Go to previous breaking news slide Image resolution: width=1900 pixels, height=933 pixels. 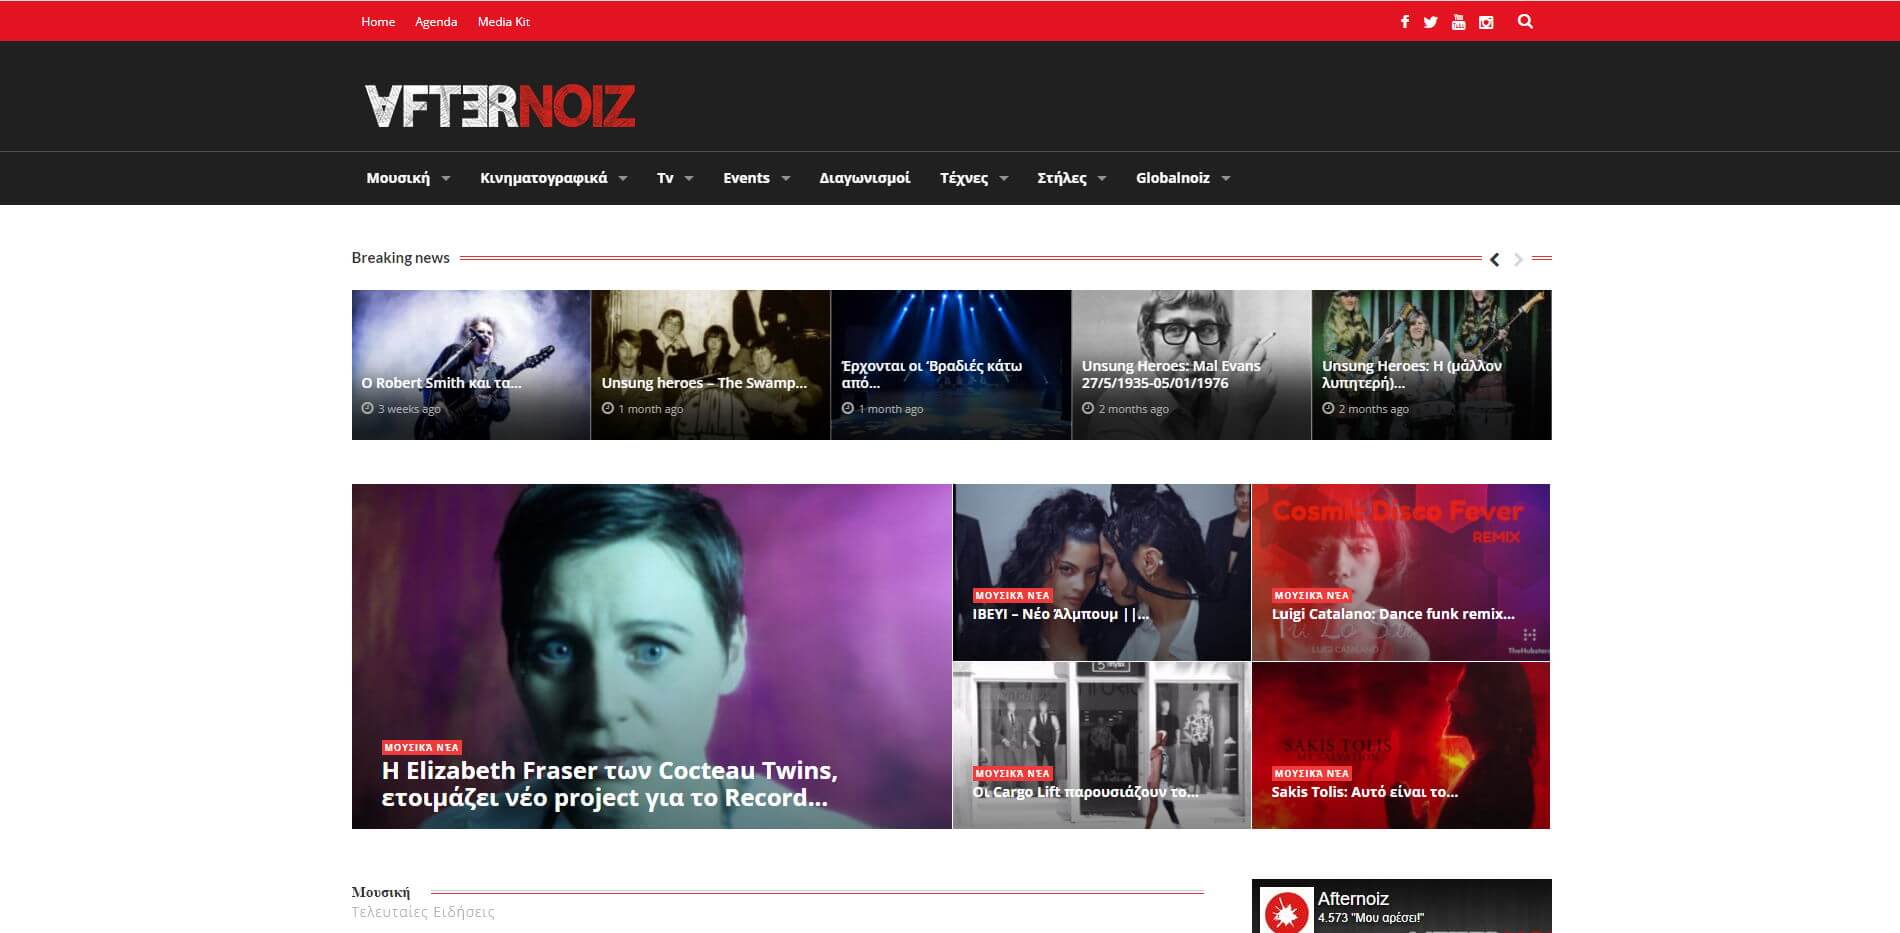(1494, 260)
